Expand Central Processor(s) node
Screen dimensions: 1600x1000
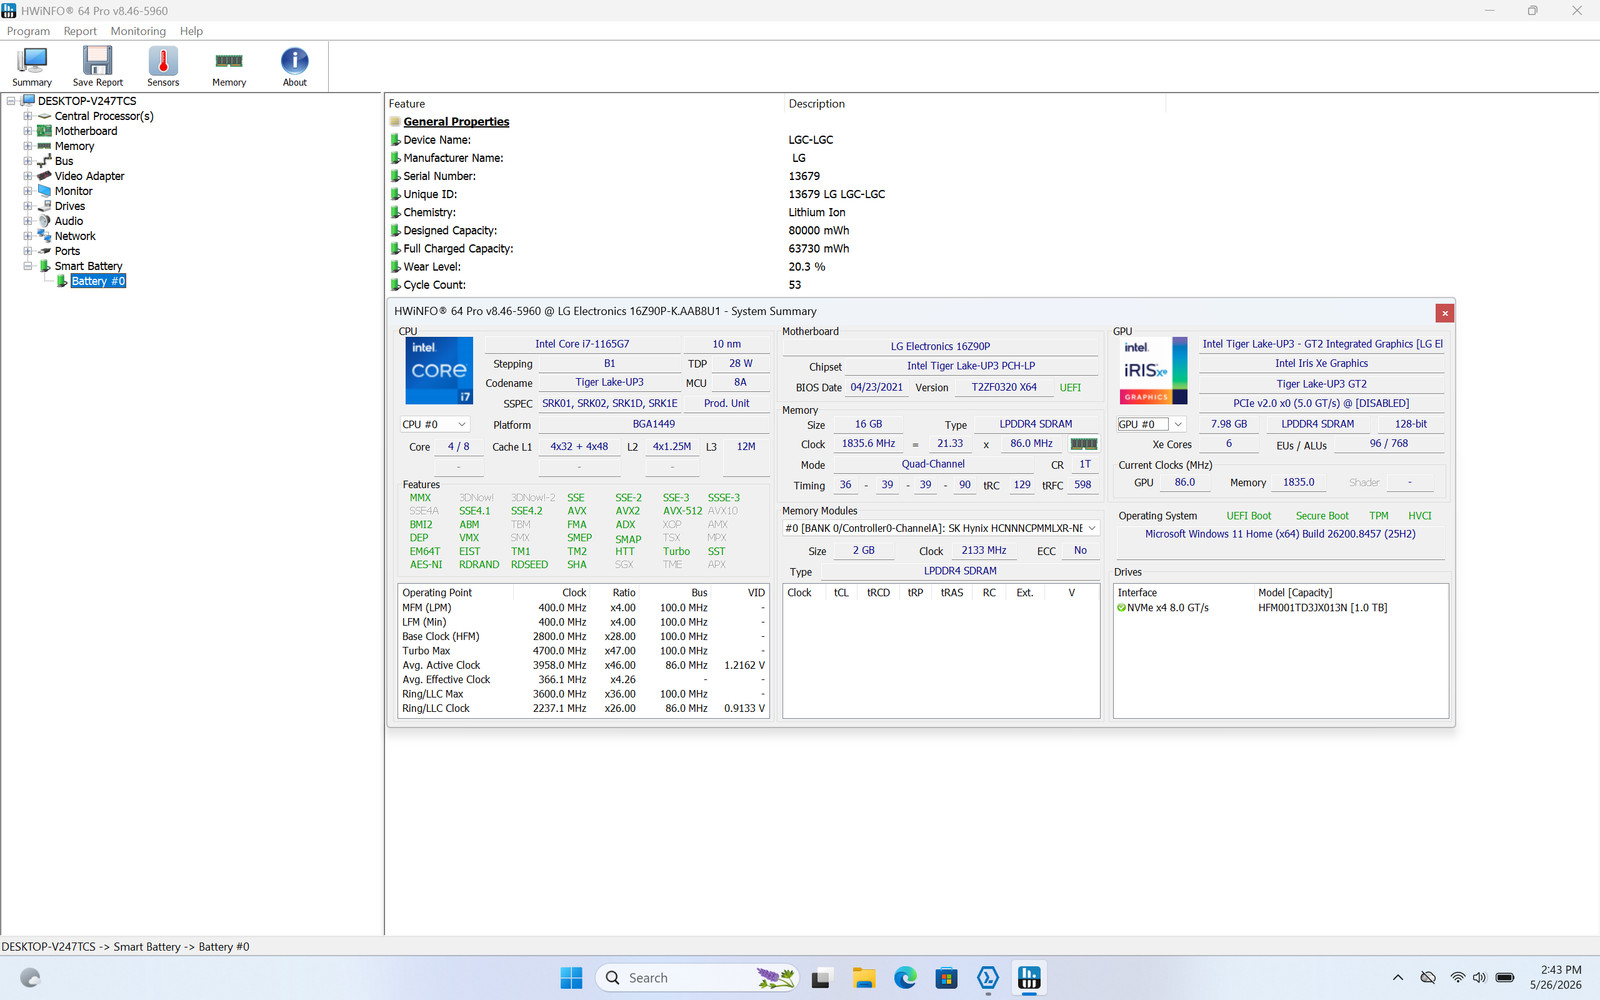coord(28,116)
